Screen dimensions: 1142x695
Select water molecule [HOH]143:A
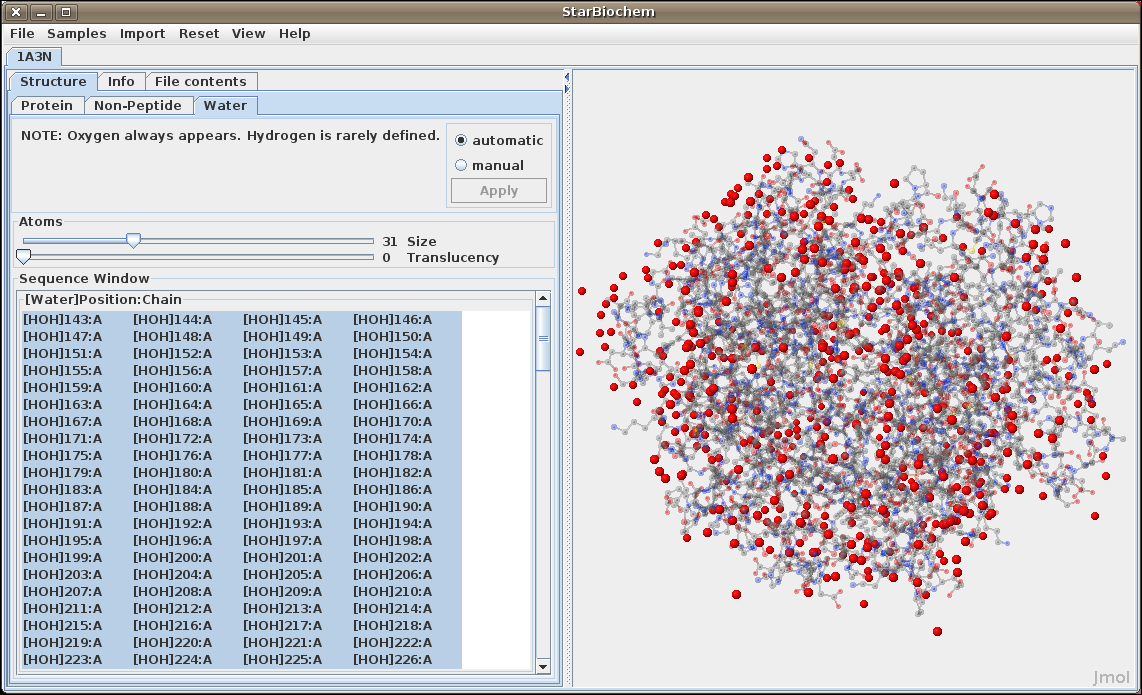(x=63, y=320)
